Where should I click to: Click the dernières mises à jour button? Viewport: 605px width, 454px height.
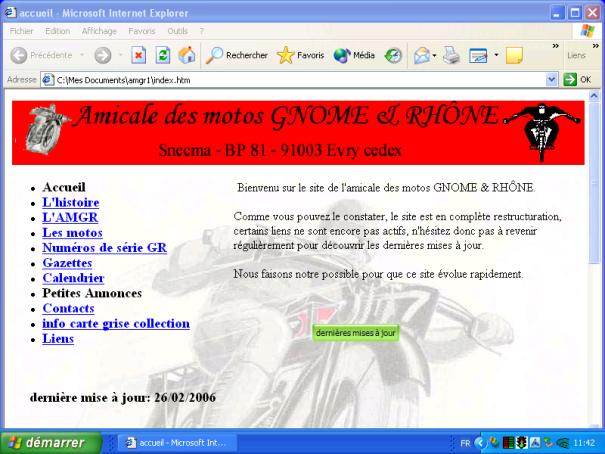click(355, 333)
